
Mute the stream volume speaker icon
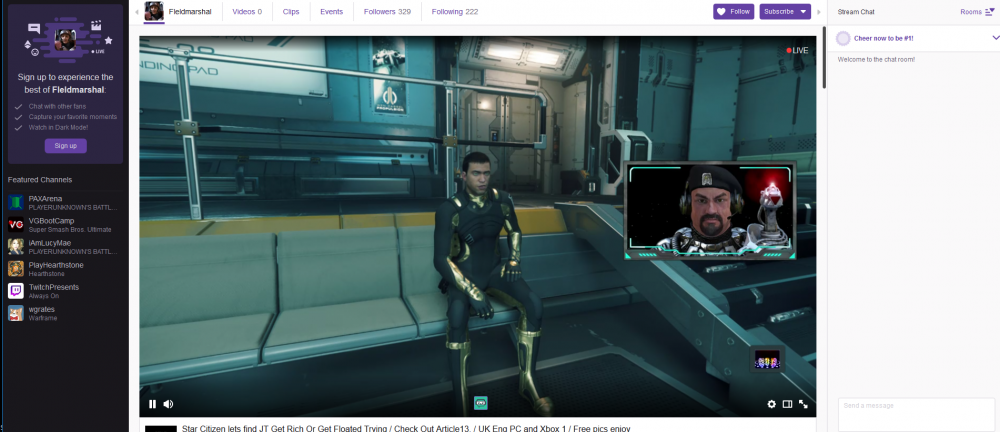[x=168, y=404]
